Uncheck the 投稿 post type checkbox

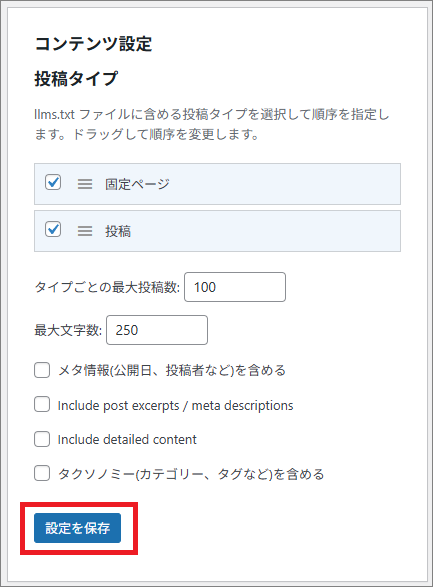[53, 229]
